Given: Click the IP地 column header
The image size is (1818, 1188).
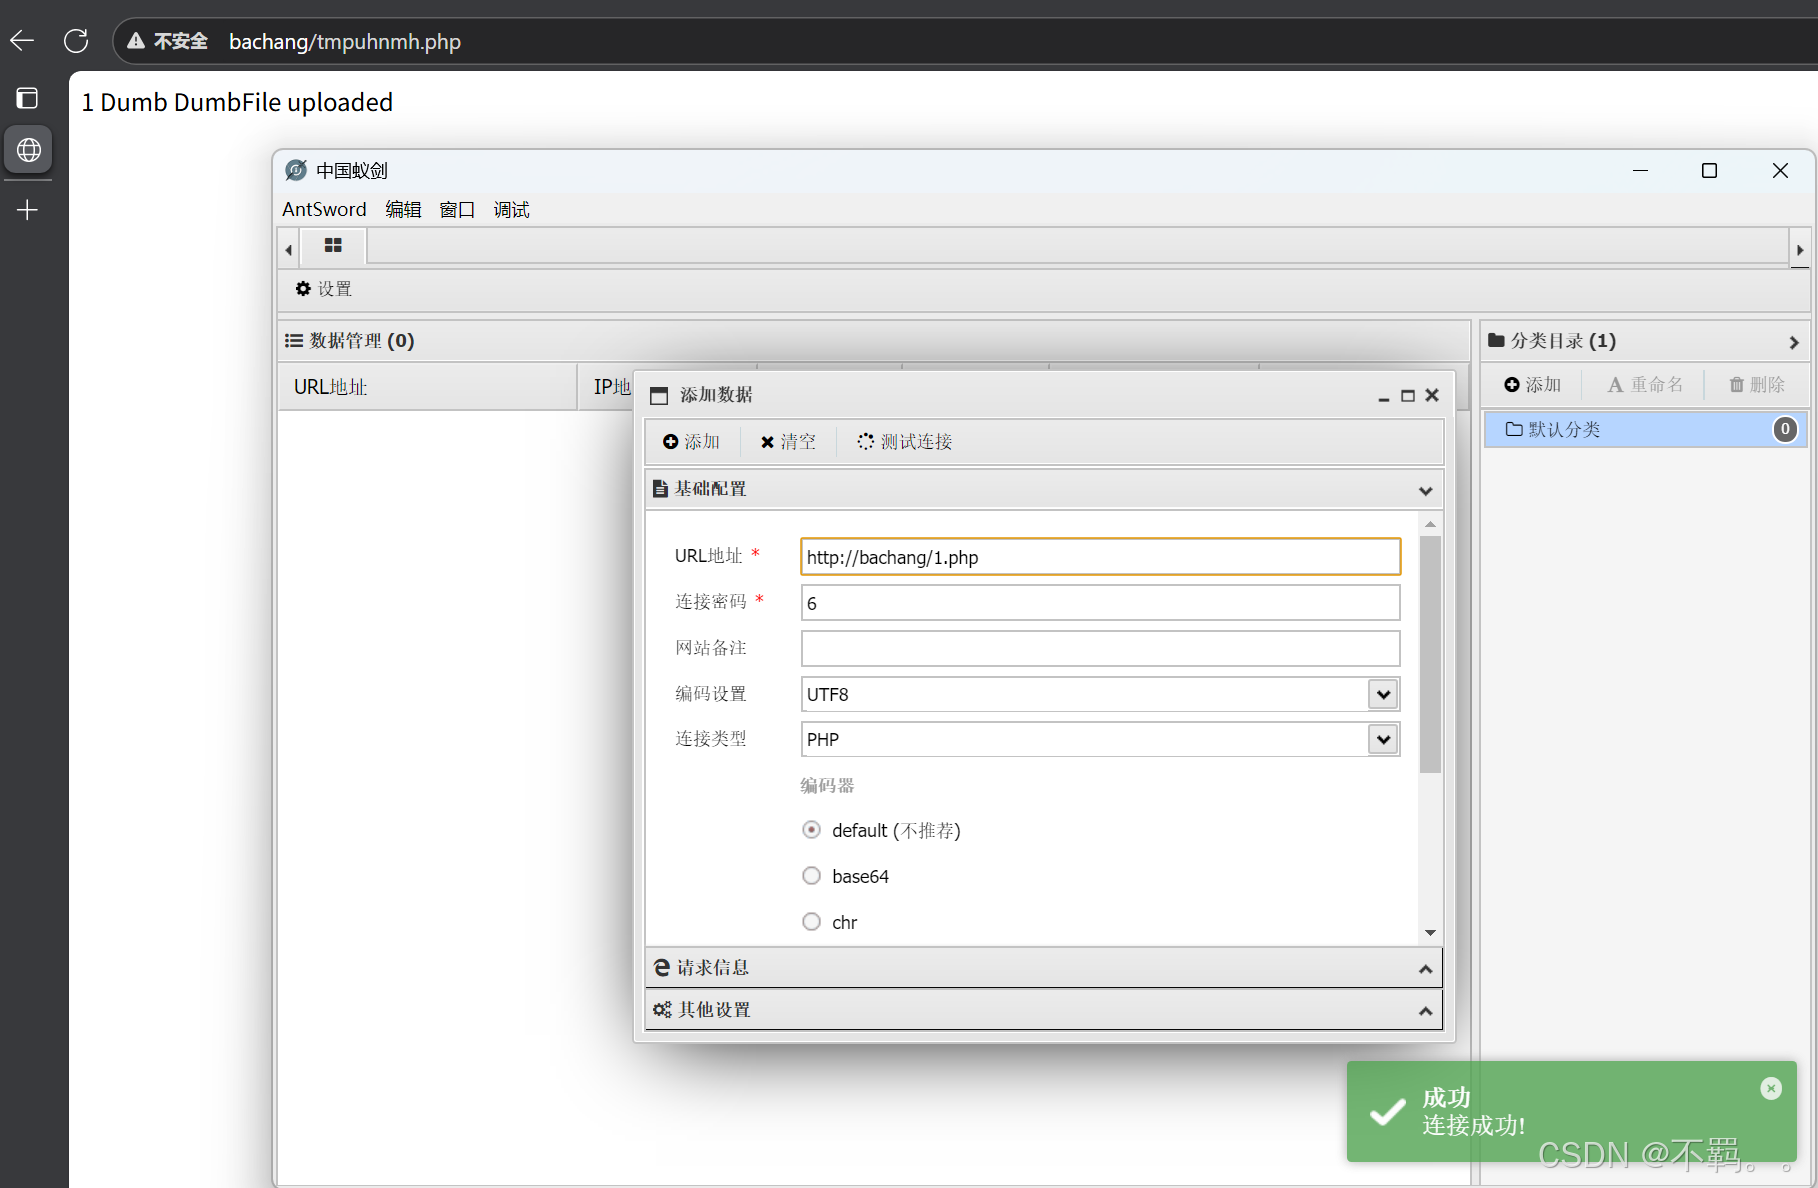Looking at the screenshot, I should point(611,387).
